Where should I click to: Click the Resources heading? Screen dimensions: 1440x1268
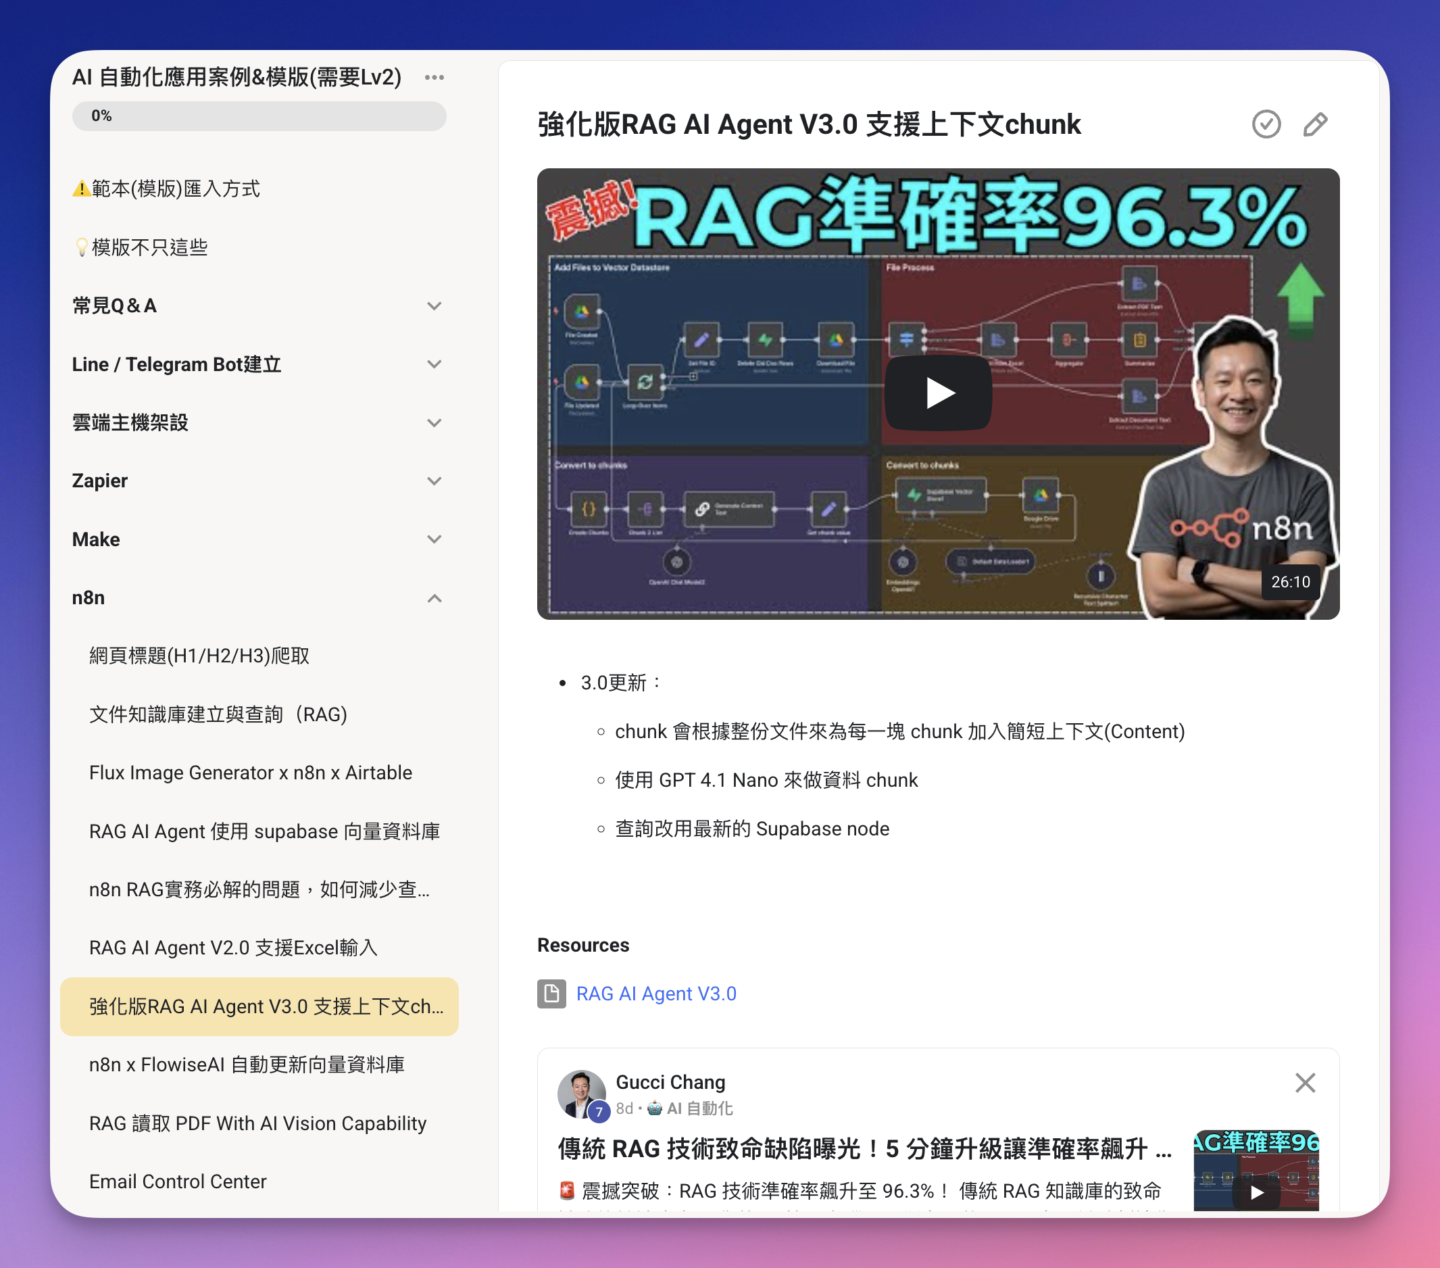click(x=583, y=945)
